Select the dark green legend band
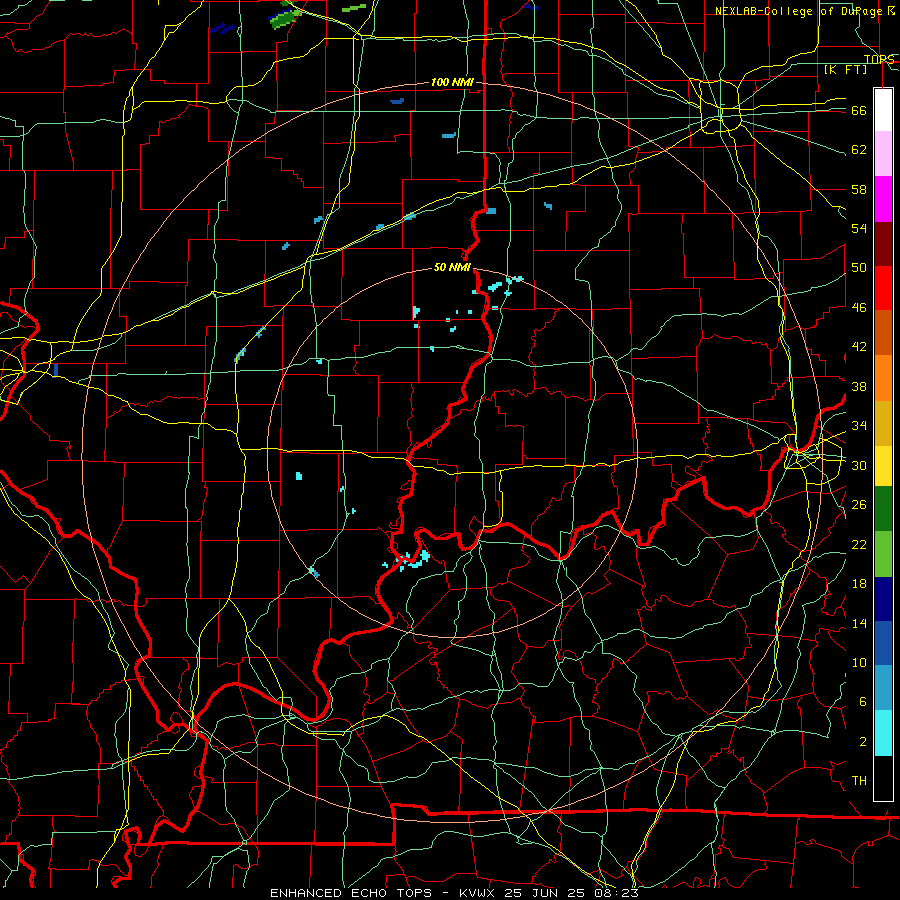This screenshot has width=900, height=900. pyautogui.click(x=883, y=509)
